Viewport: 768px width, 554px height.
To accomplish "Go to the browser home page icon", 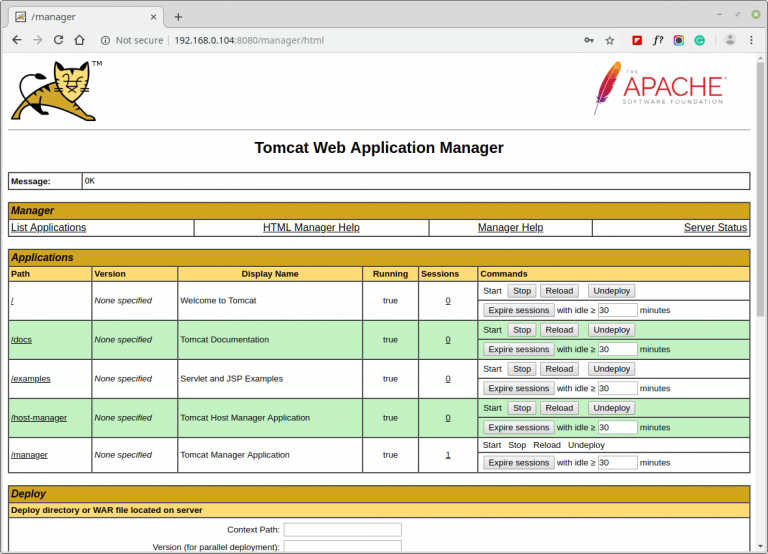I will point(80,40).
